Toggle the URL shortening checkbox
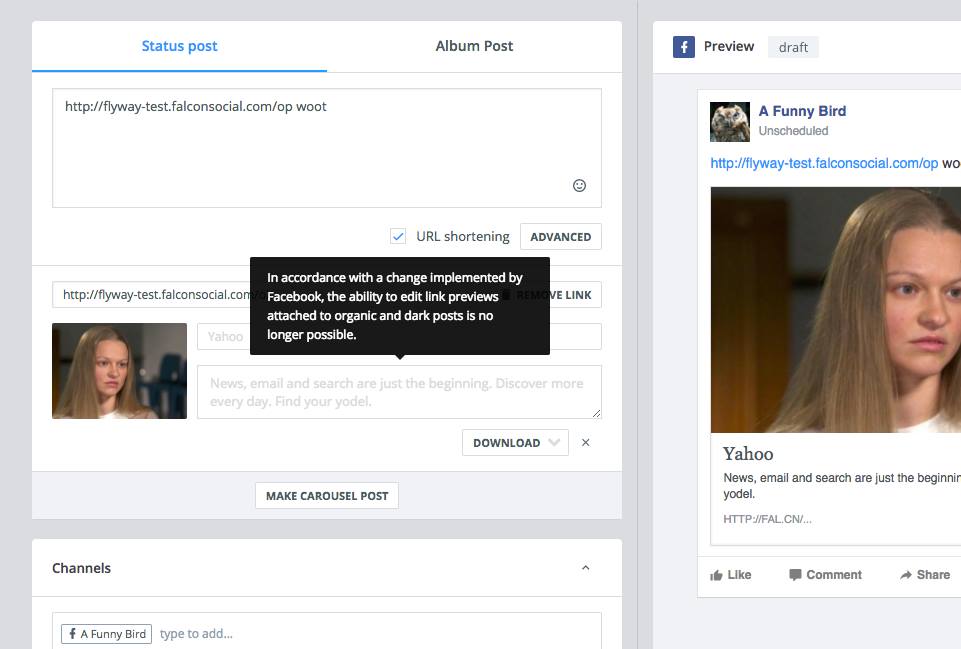The image size is (961, 649). click(x=398, y=236)
